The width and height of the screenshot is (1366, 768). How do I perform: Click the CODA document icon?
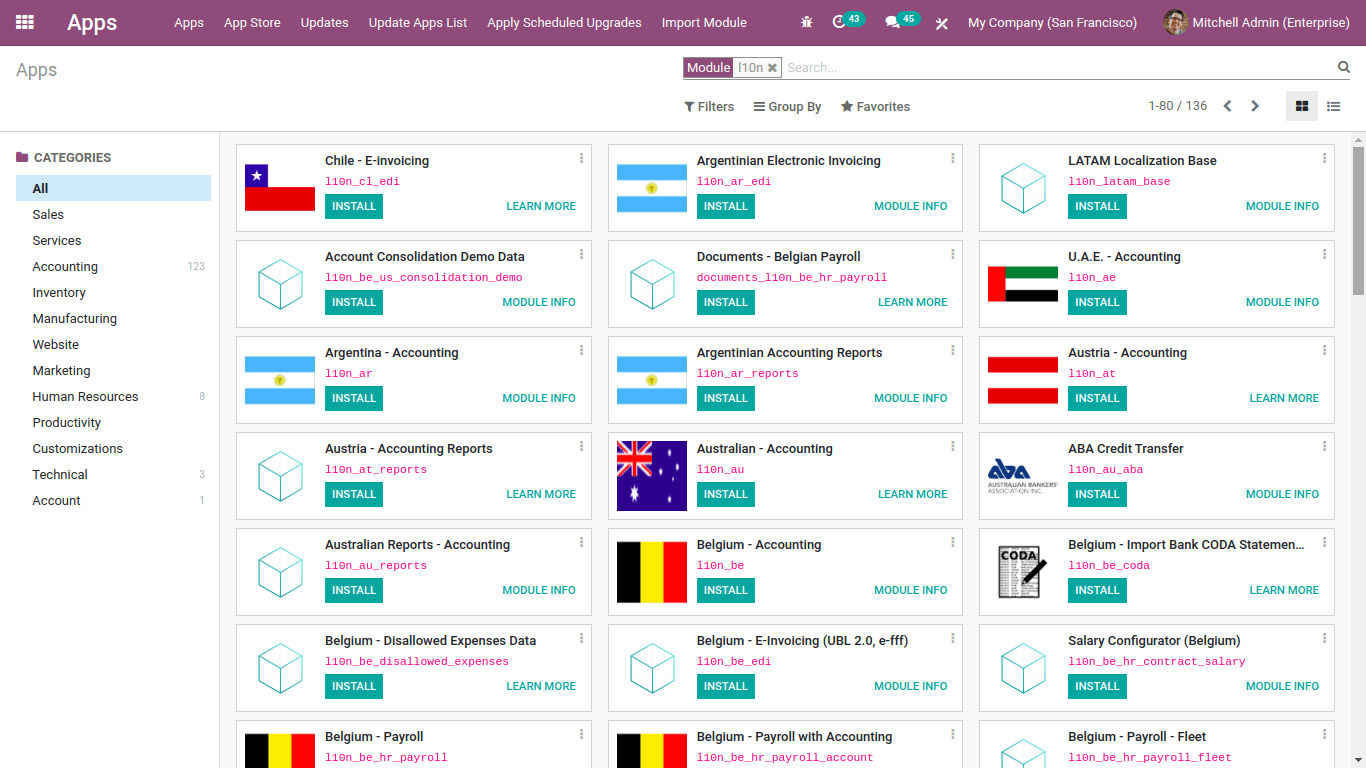tap(1023, 572)
